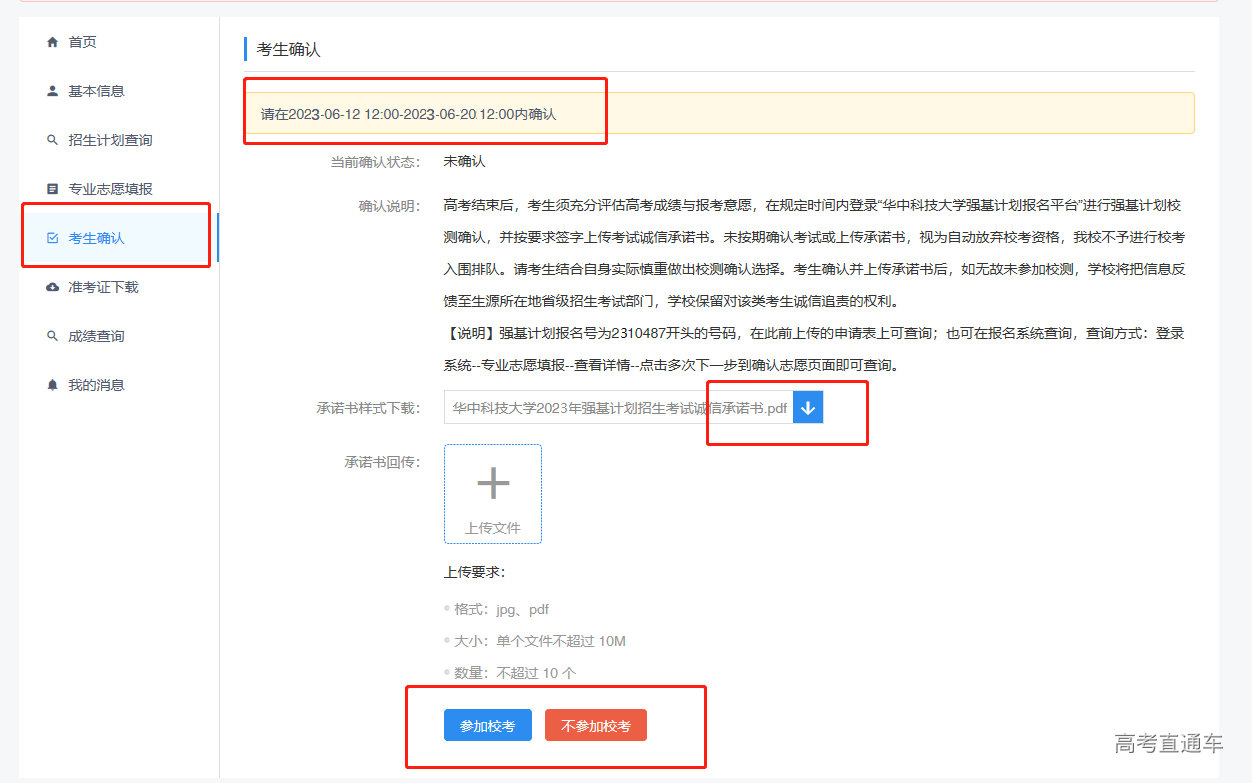Click the search icon beside 成绩查询
Screen dimensions: 1252x783
coord(53,336)
